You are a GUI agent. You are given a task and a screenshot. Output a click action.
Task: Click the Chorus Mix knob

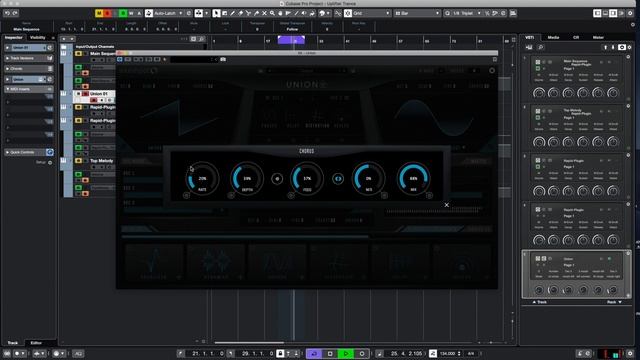413,179
